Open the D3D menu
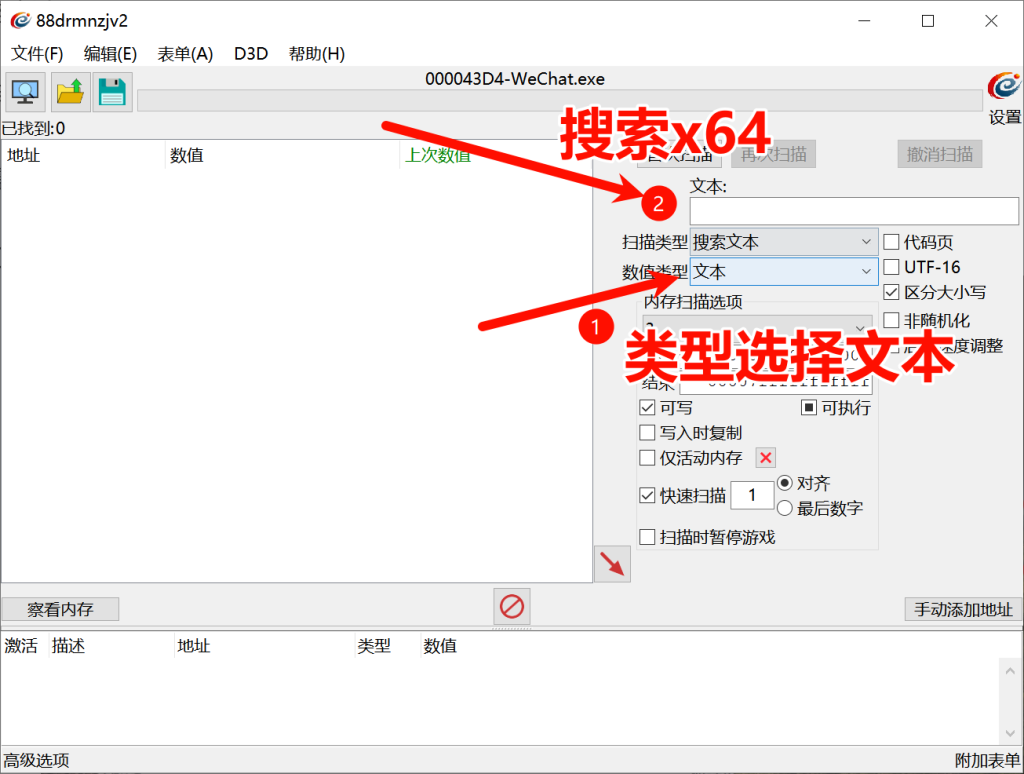 [251, 54]
